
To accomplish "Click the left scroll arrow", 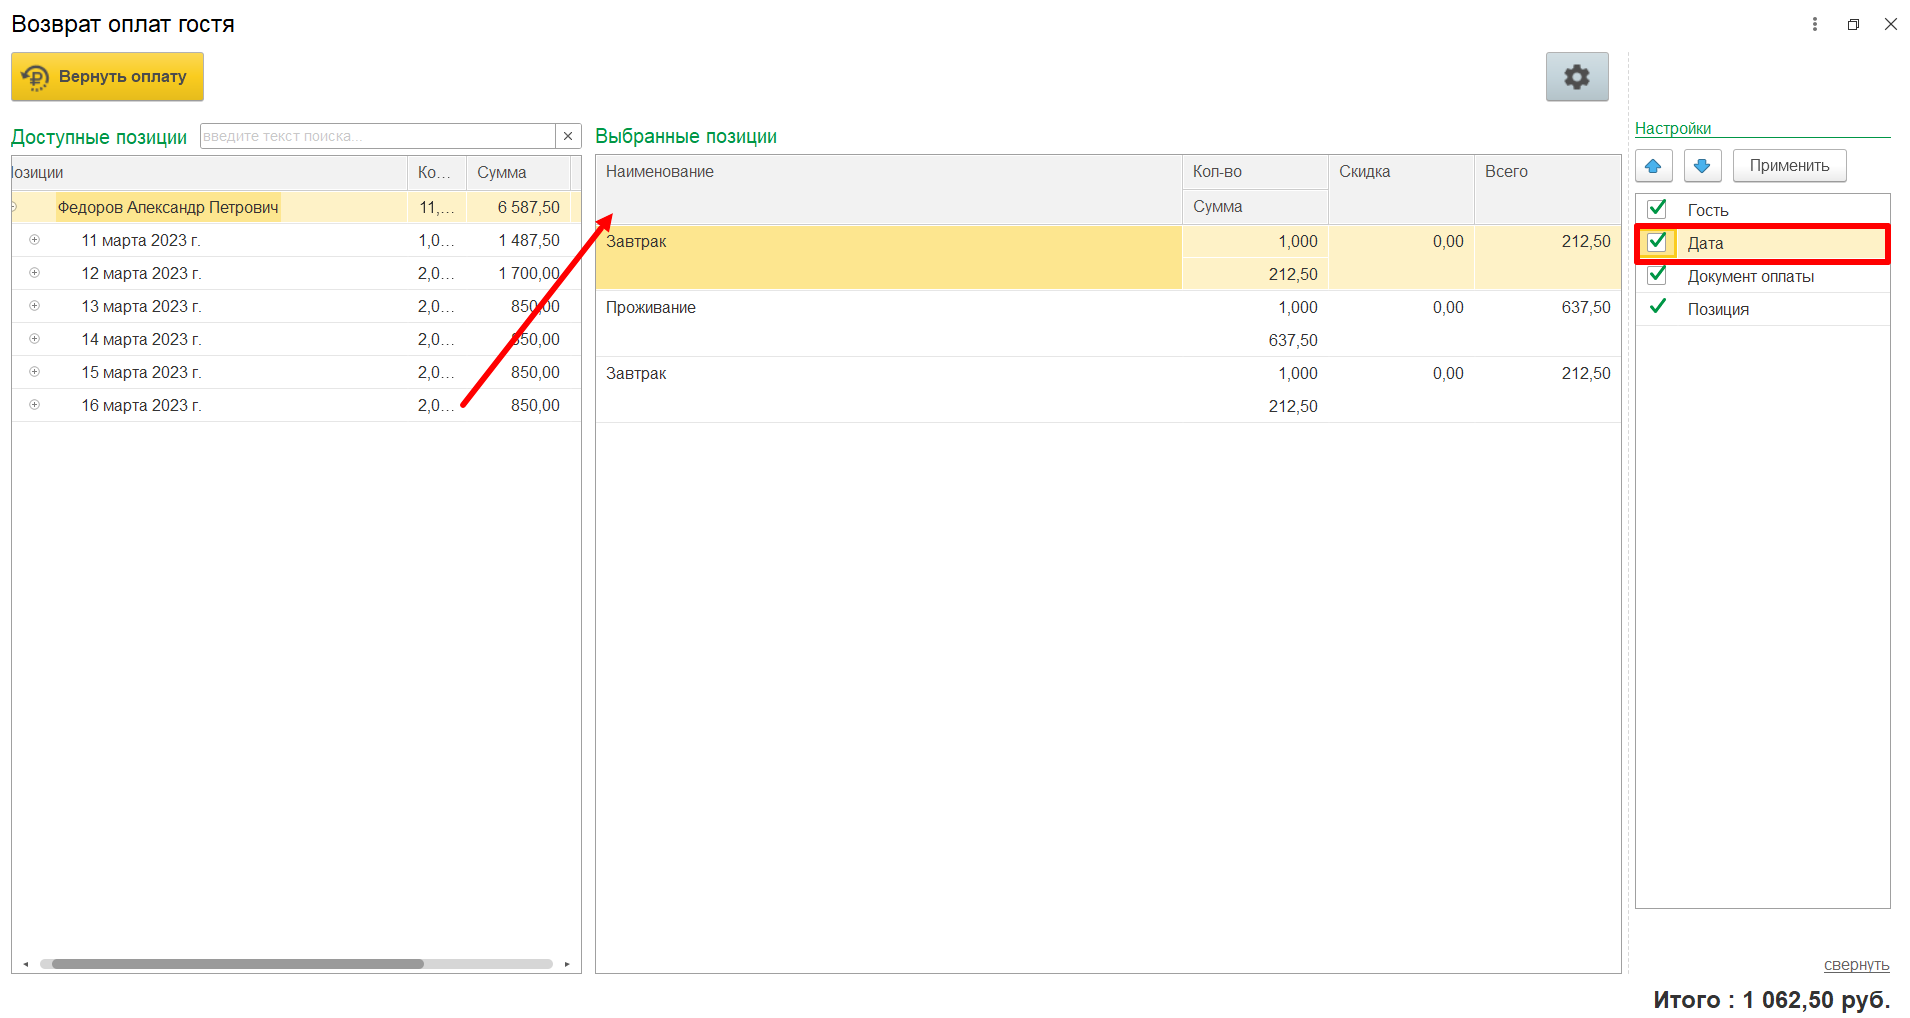I will point(25,964).
